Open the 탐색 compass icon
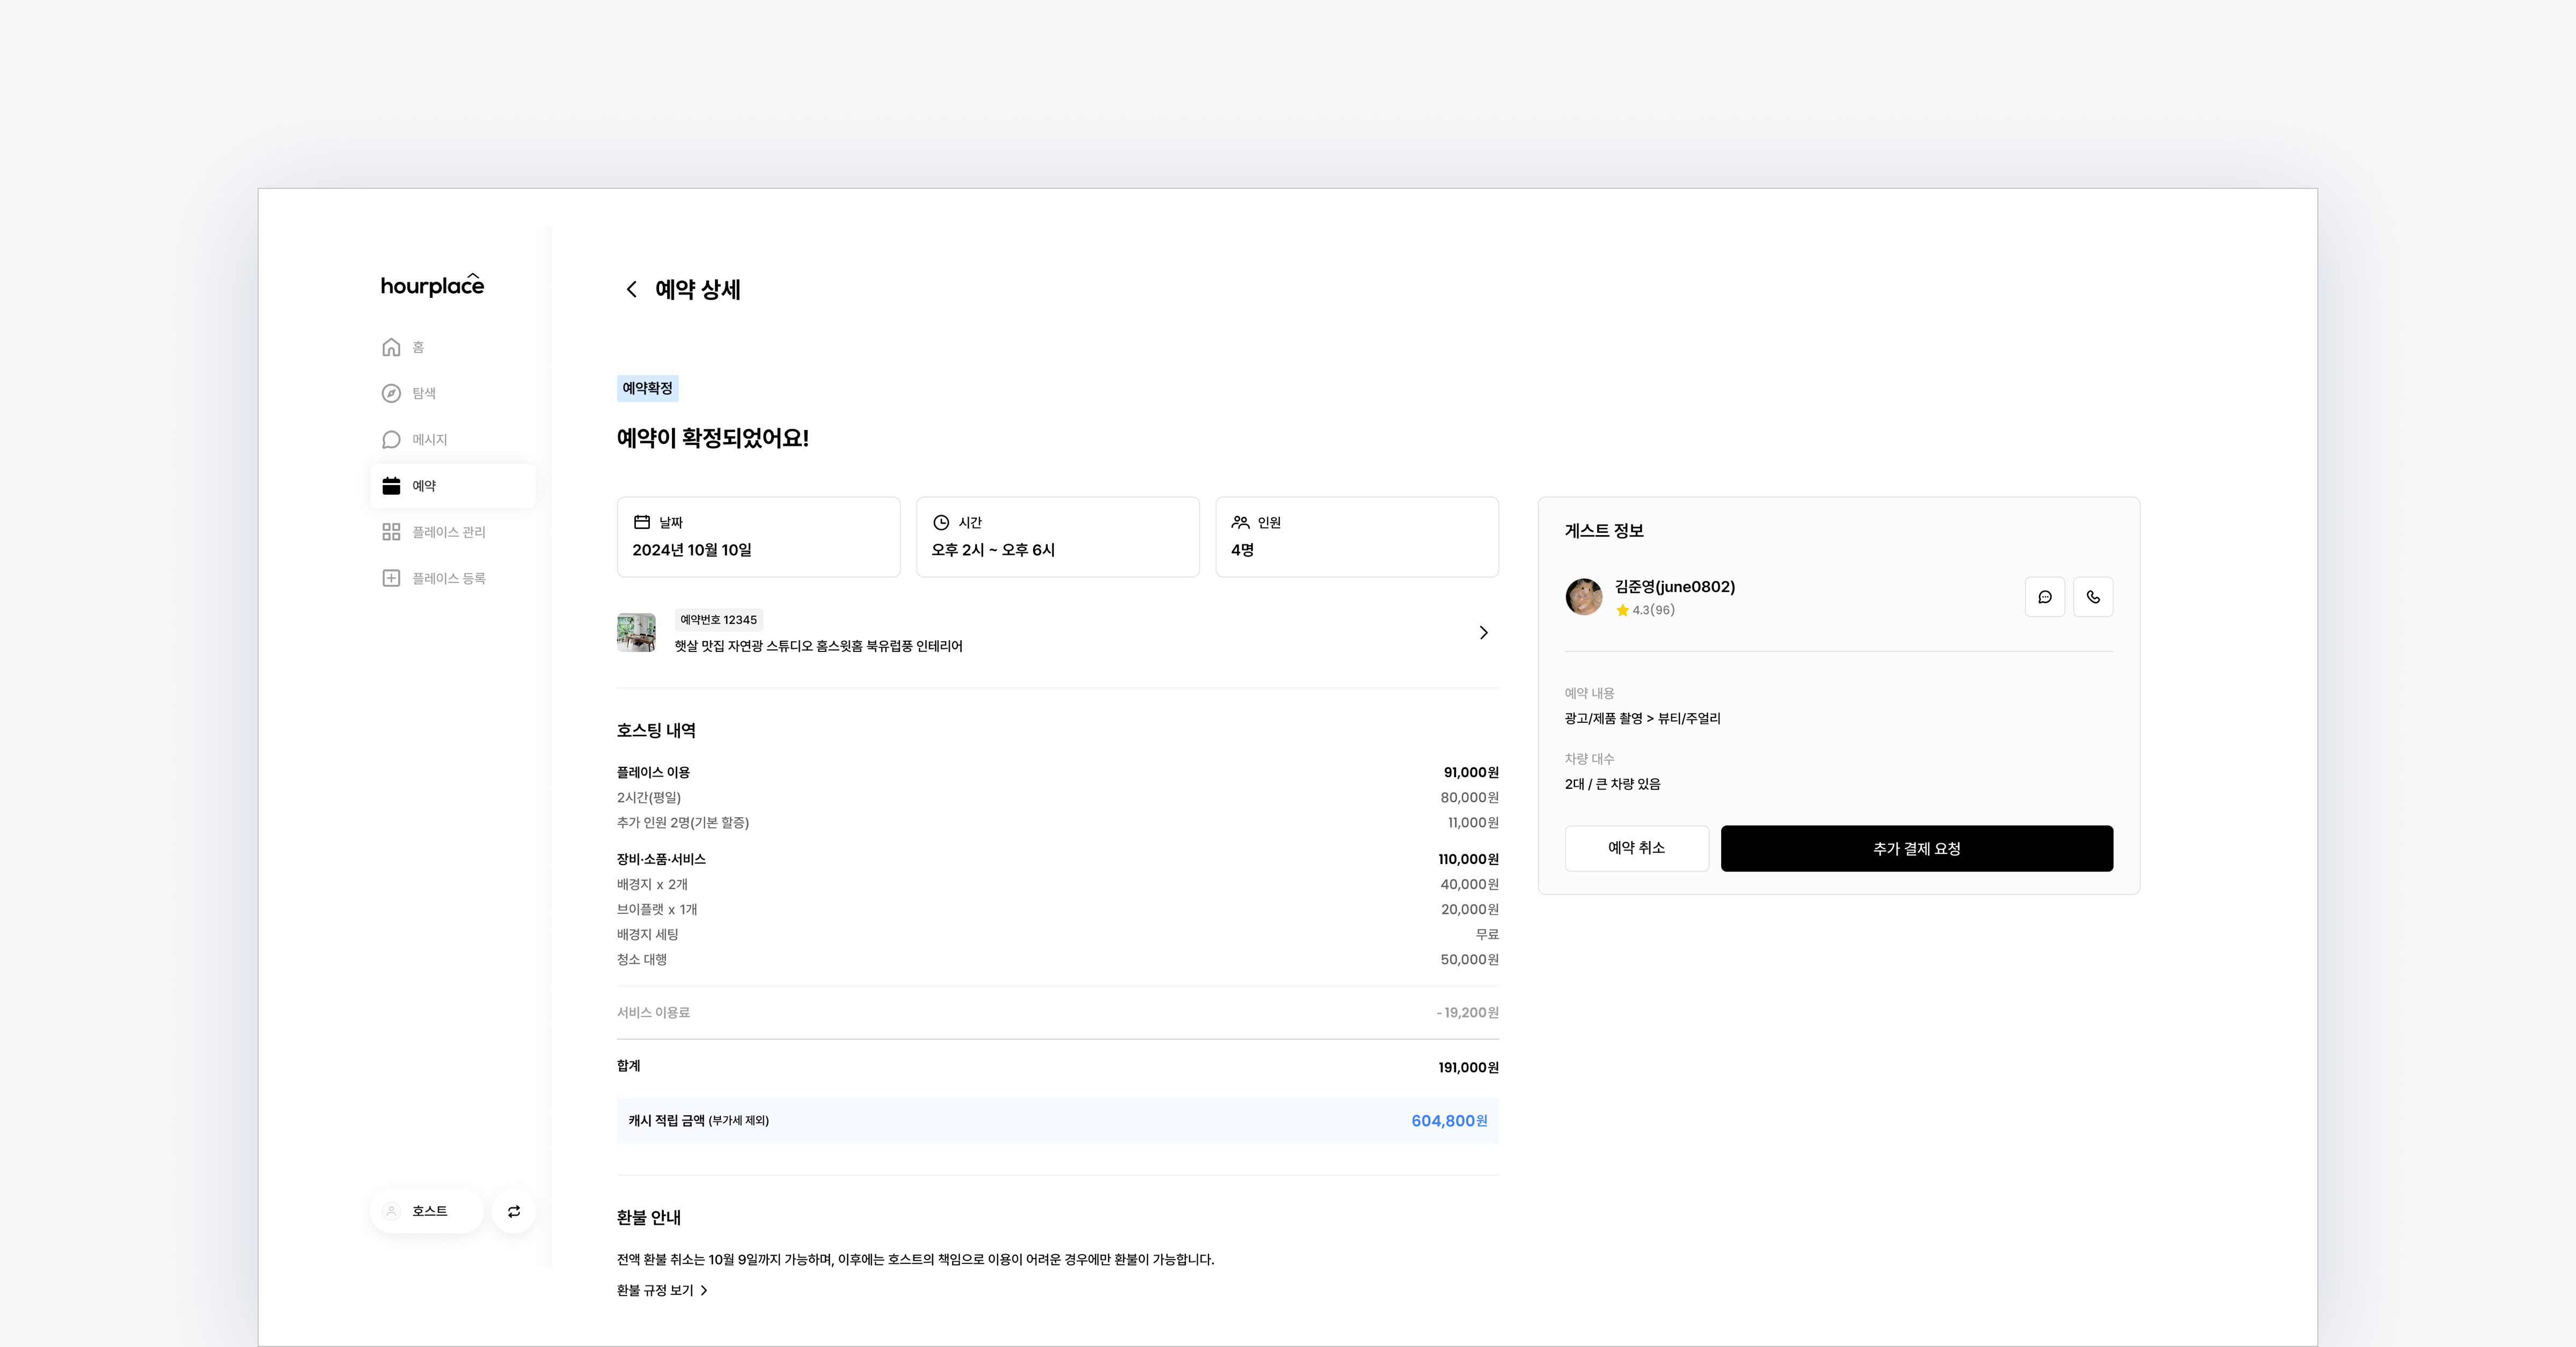Image resolution: width=2576 pixels, height=1347 pixels. tap(391, 393)
